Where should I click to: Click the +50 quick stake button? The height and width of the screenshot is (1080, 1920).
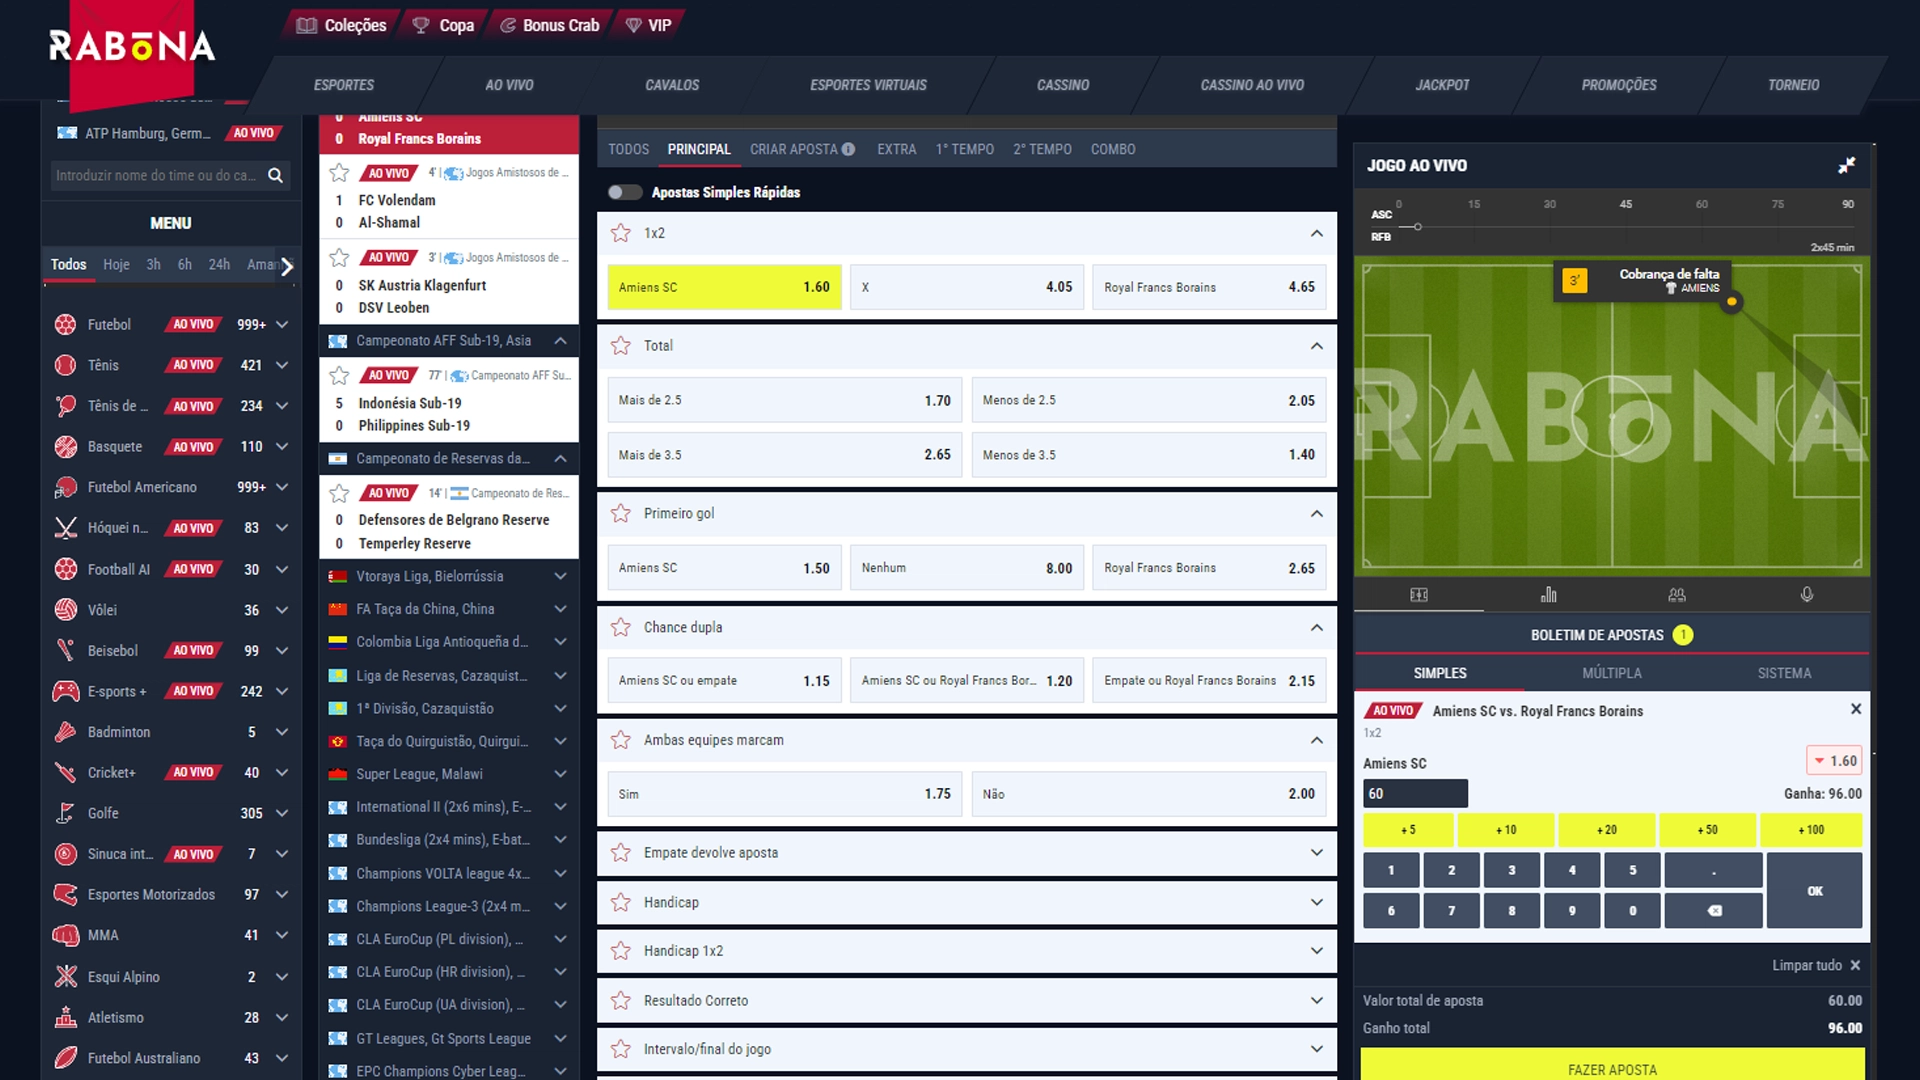tap(1709, 829)
